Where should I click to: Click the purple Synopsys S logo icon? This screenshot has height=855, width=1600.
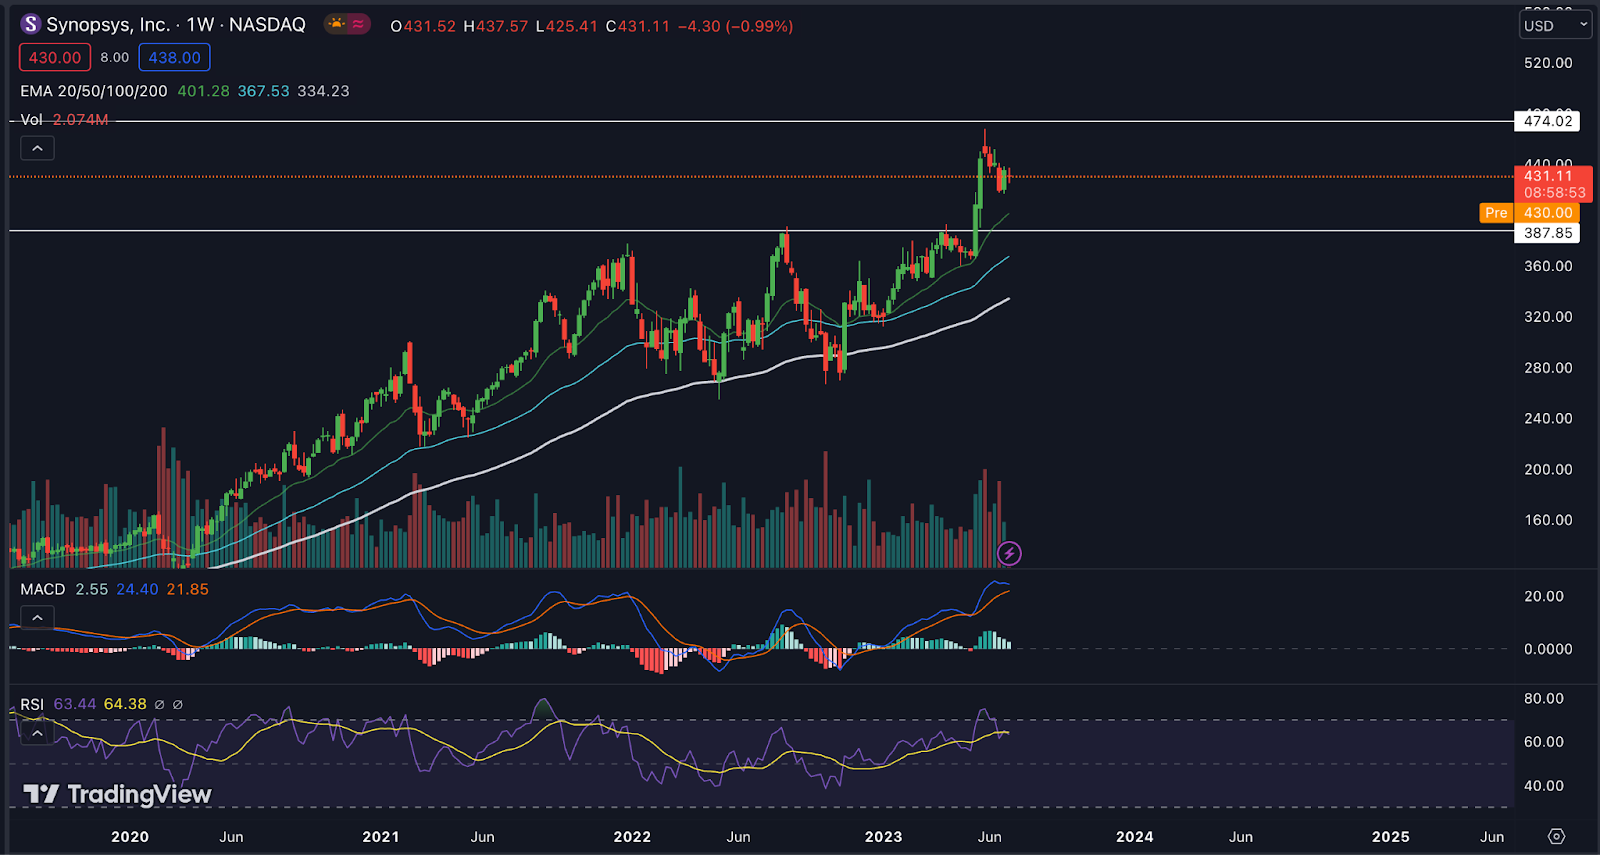(31, 24)
